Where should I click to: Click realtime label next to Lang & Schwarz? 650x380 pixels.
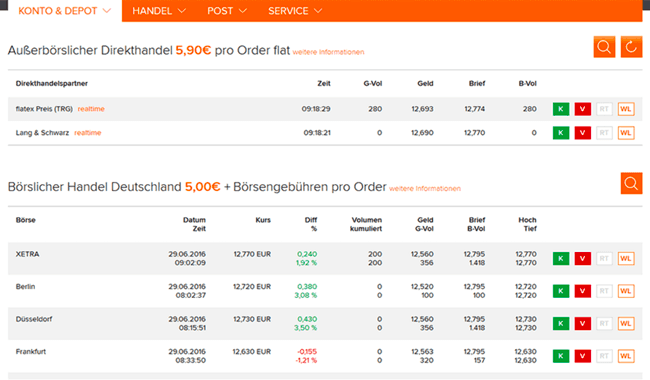pos(87,133)
